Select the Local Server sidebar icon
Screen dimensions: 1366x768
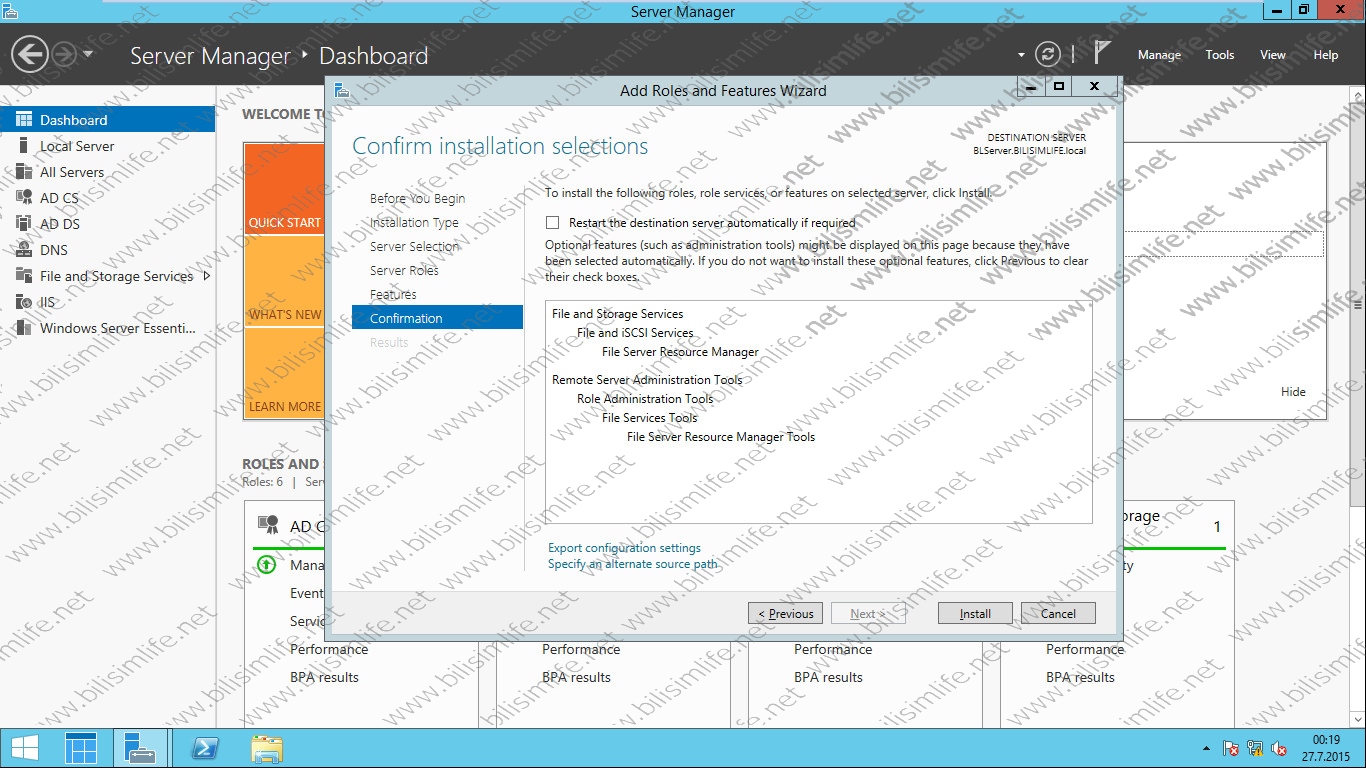[24, 146]
